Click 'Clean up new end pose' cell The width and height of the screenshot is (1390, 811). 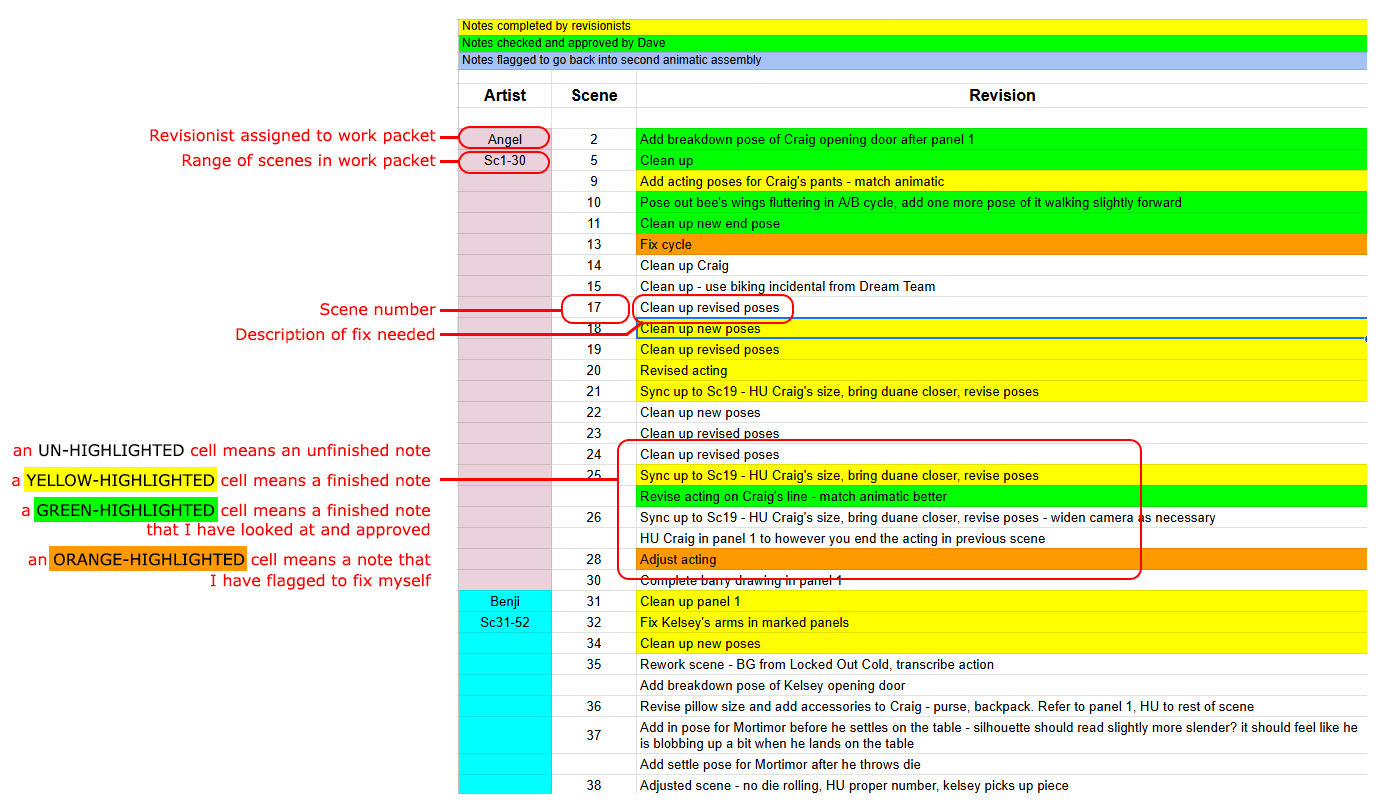click(1002, 223)
